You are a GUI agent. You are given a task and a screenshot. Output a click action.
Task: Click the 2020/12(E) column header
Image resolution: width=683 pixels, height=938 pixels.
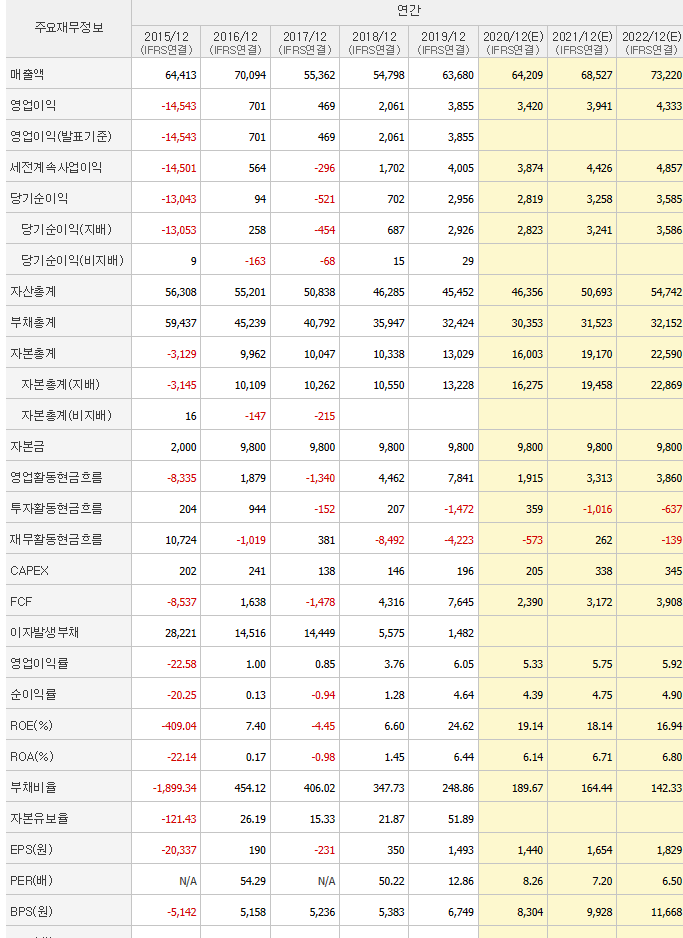click(x=513, y=42)
